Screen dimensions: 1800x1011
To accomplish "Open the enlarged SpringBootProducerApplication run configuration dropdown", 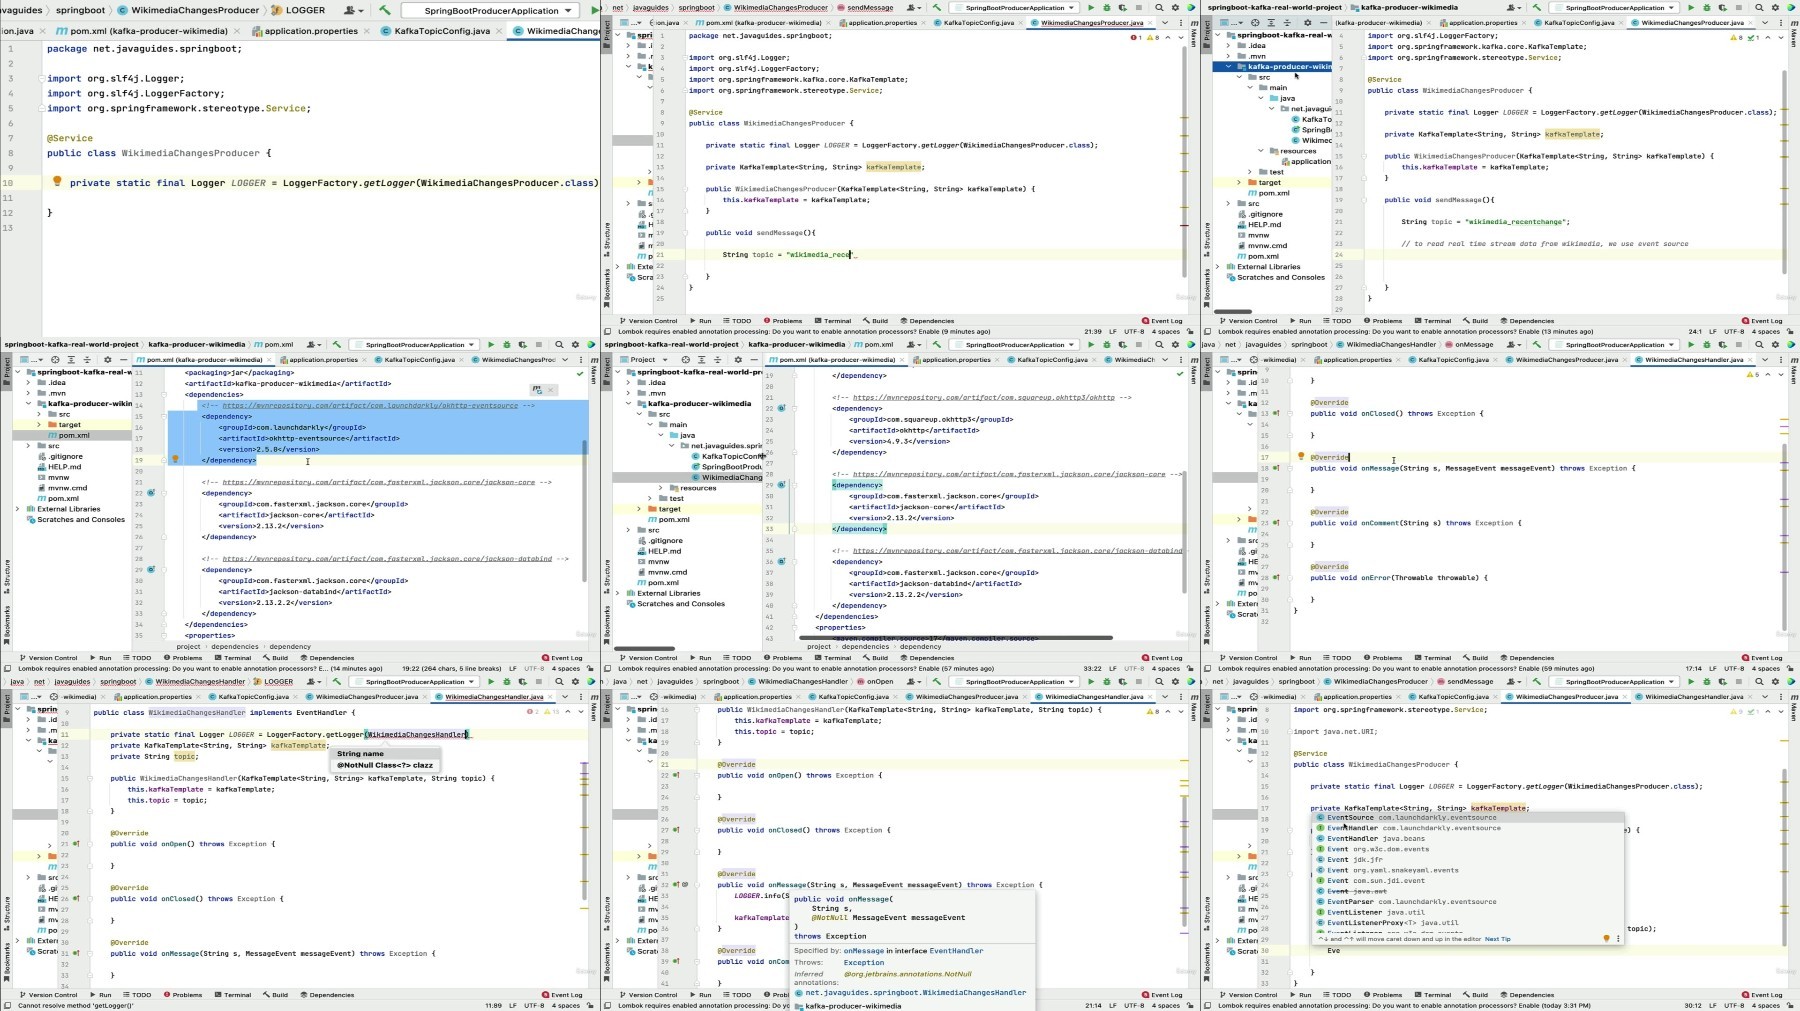I will (490, 10).
